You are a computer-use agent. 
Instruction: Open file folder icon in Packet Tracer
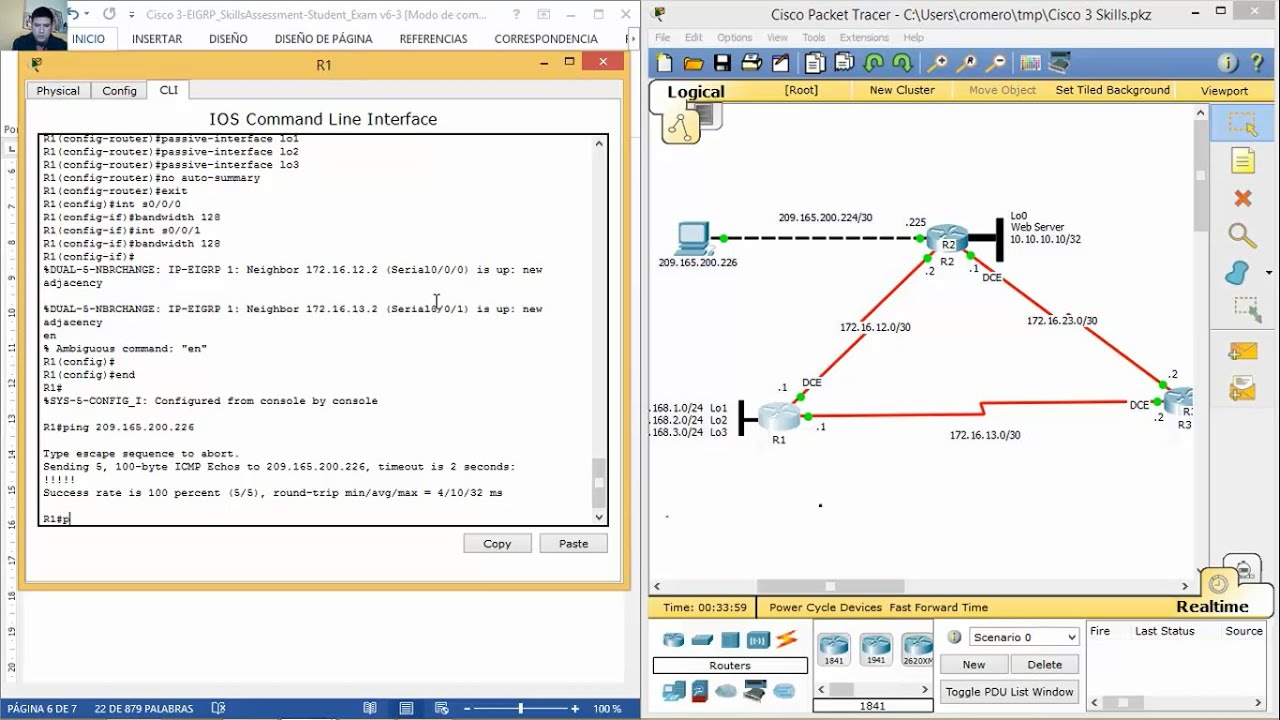click(x=693, y=64)
